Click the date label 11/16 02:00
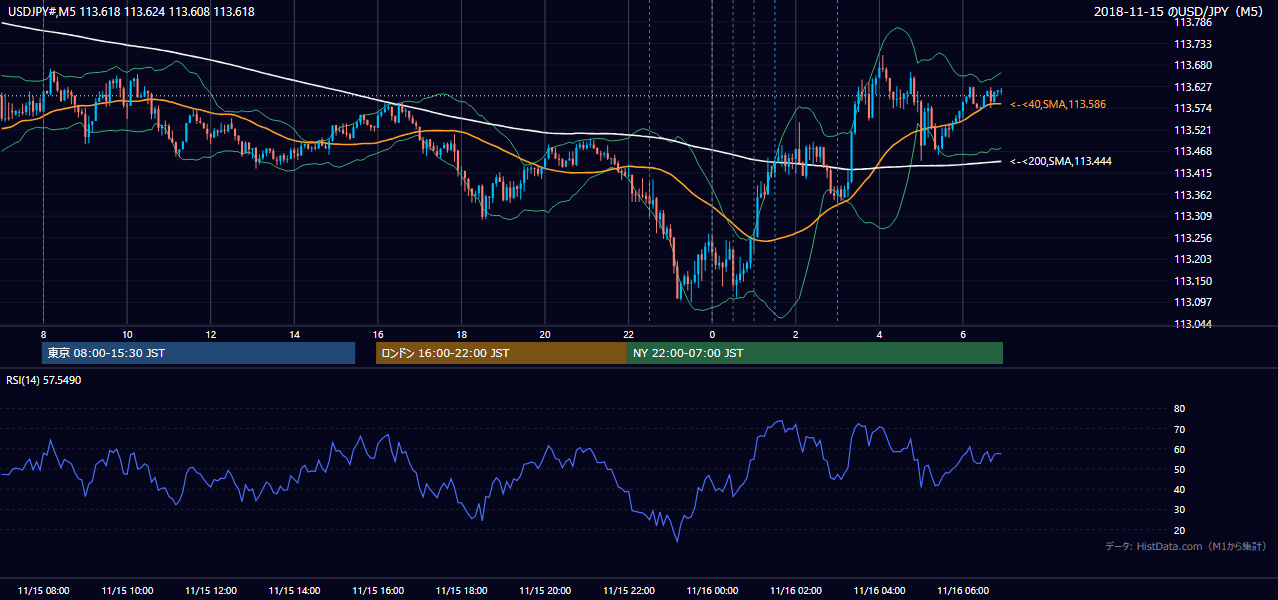Image resolution: width=1278 pixels, height=600 pixels. pyautogui.click(x=796, y=591)
